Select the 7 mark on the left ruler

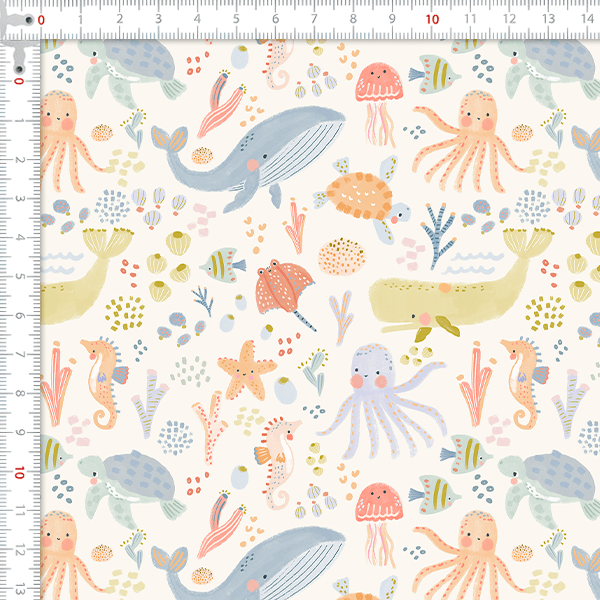pyautogui.click(x=20, y=355)
